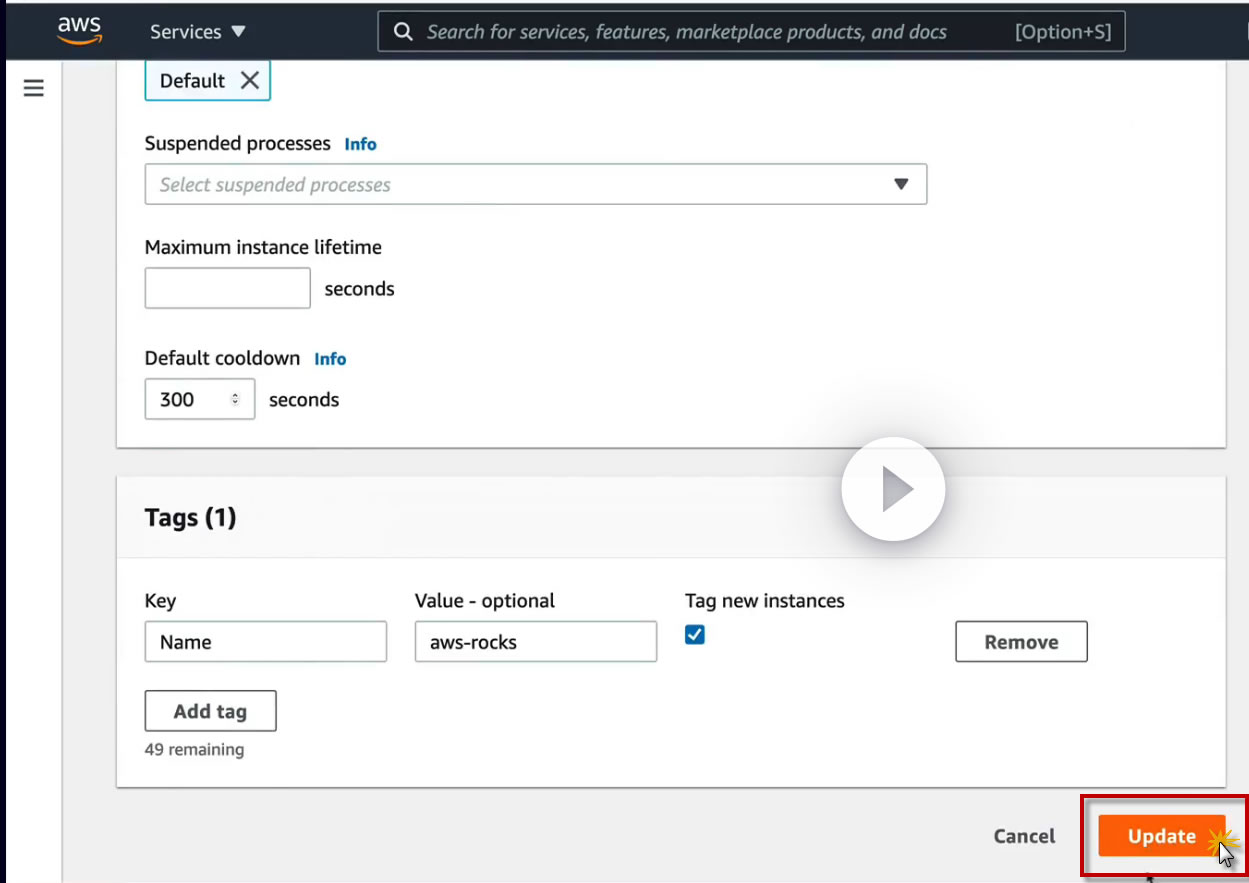Screen dimensions: 1249x883
Task: Open the hamburger side navigation menu
Action: point(34,88)
